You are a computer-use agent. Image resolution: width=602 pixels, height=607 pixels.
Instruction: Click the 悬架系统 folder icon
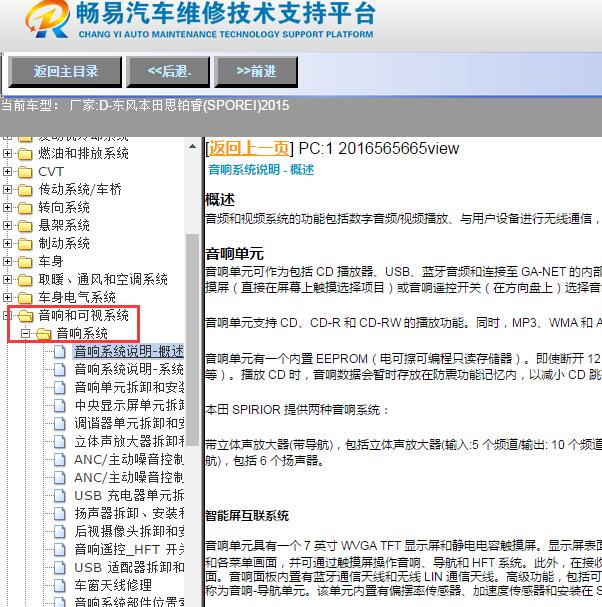click(x=25, y=226)
